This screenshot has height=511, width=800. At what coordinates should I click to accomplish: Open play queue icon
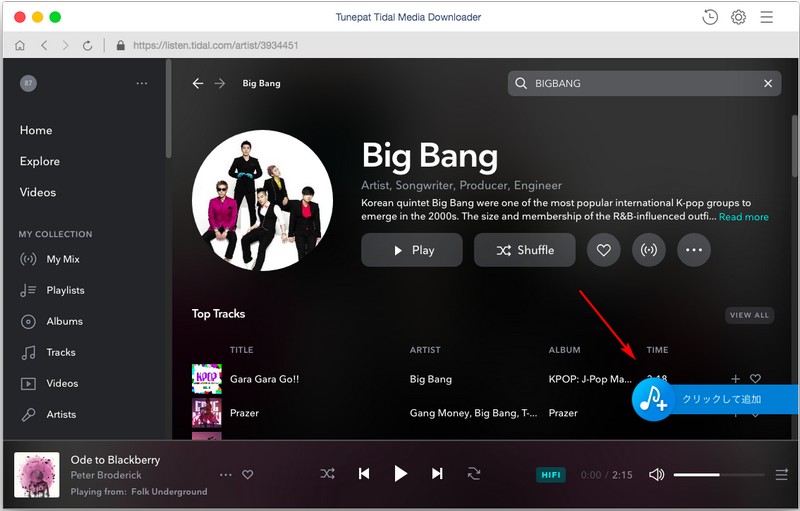point(782,475)
